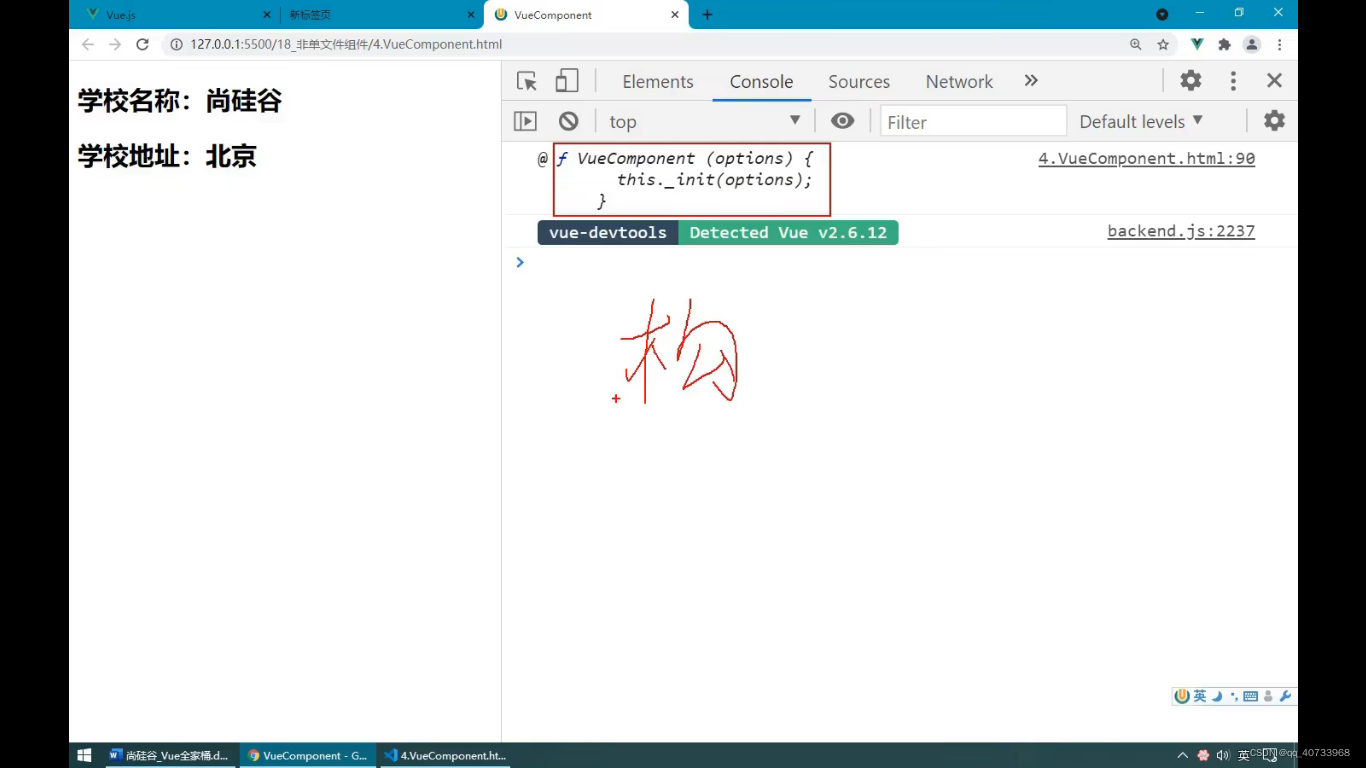This screenshot has width=1366, height=768.
Task: Open a new browser tab
Action: [707, 15]
